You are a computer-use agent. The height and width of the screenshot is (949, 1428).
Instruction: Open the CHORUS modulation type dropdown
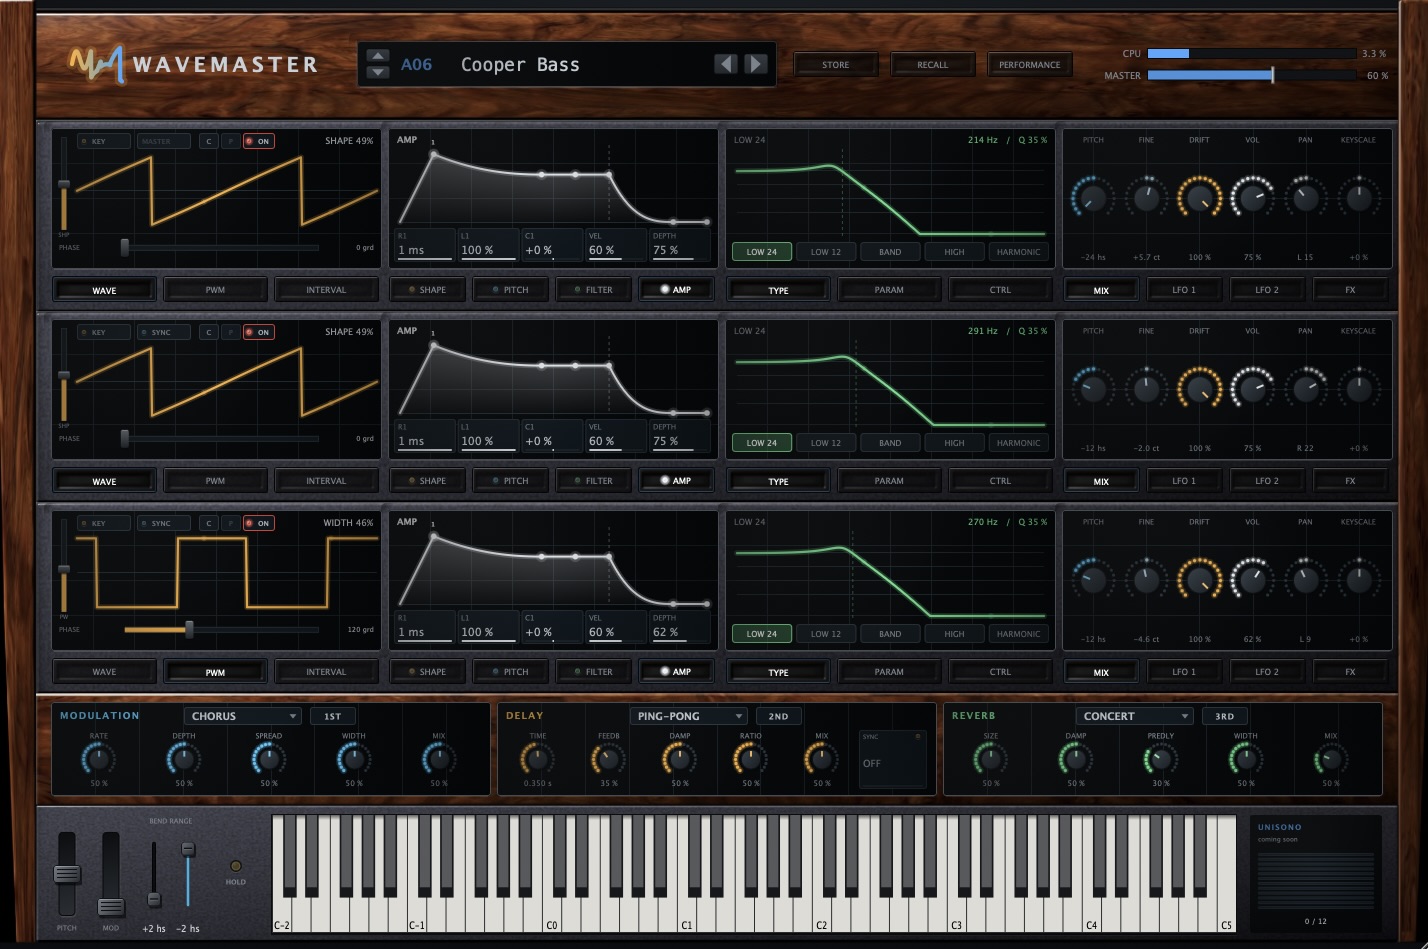242,716
